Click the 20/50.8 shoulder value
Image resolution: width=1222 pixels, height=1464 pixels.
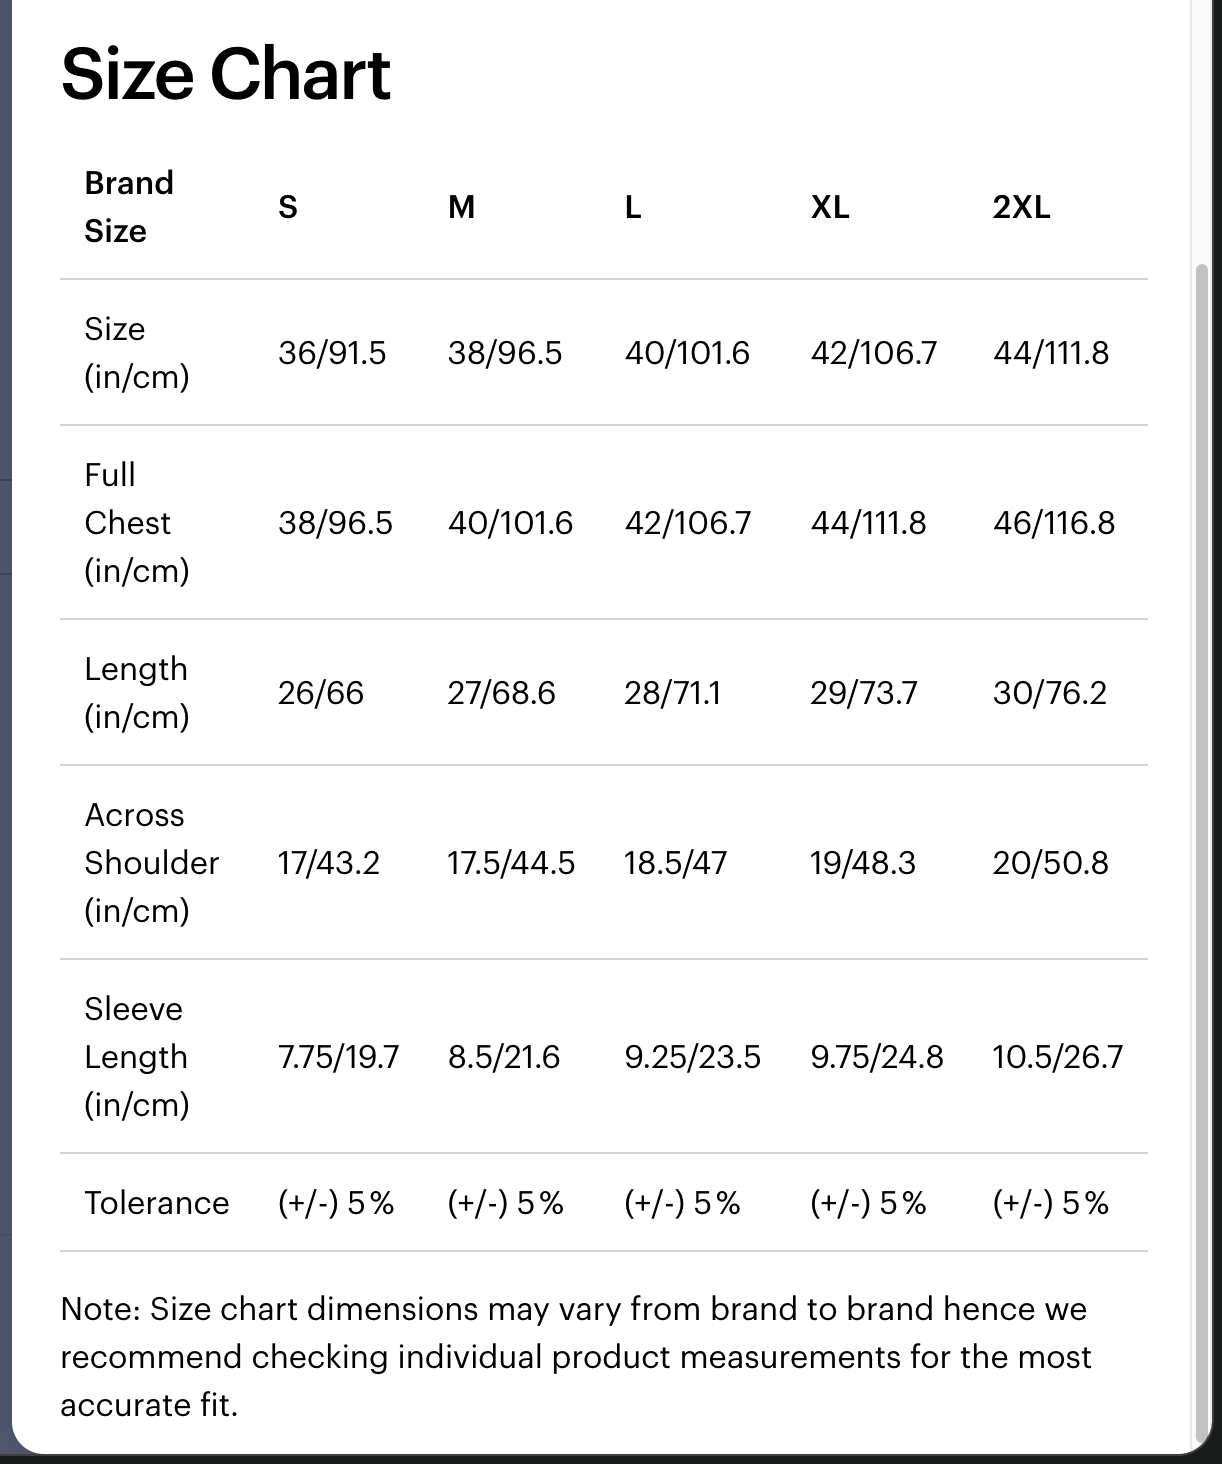tap(1050, 863)
